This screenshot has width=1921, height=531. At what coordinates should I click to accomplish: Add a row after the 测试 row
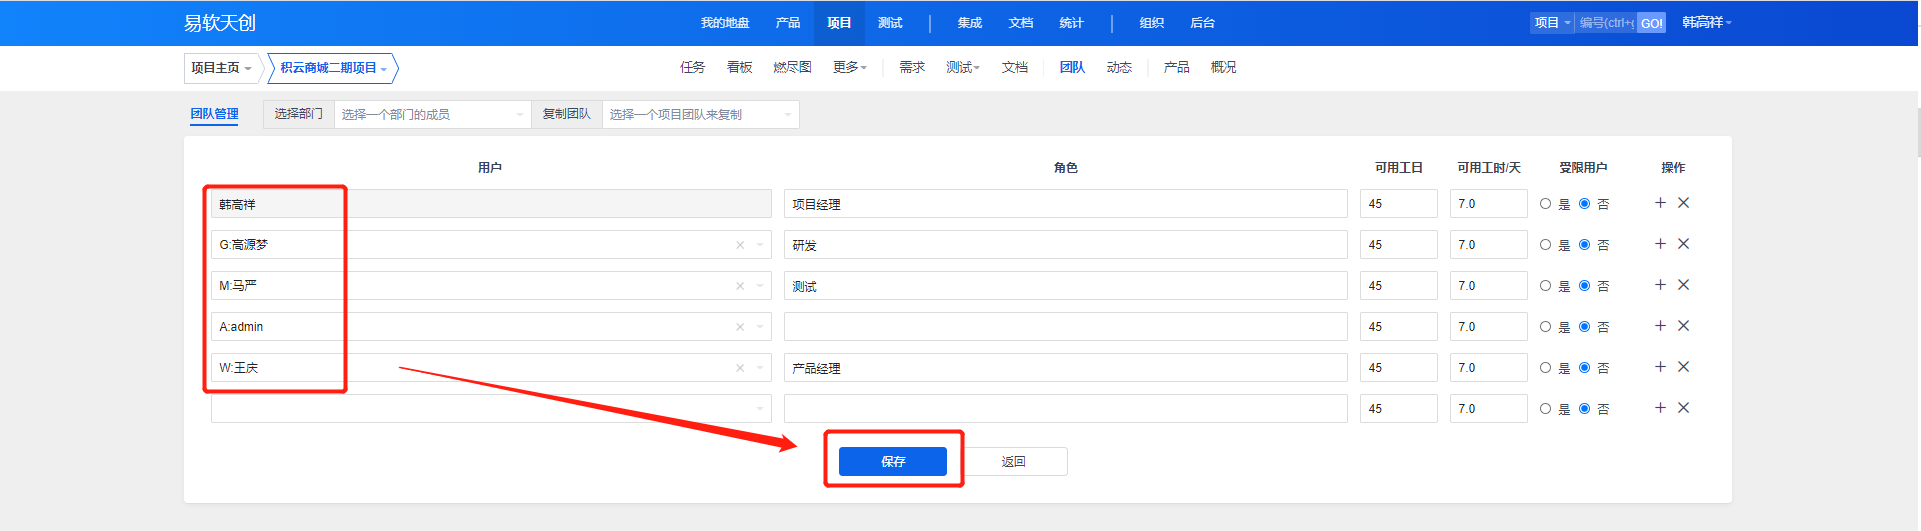pos(1660,285)
